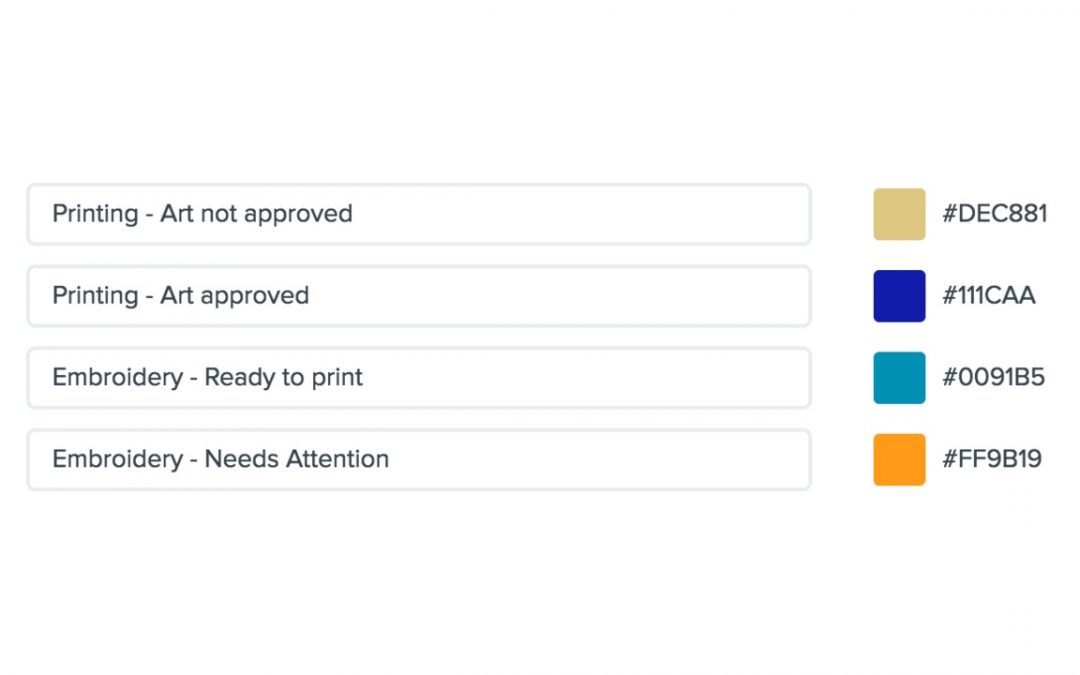Screen dimensions: 1080x675
Task: Focus the 'Printing - Art approved' input field
Action: [419, 296]
